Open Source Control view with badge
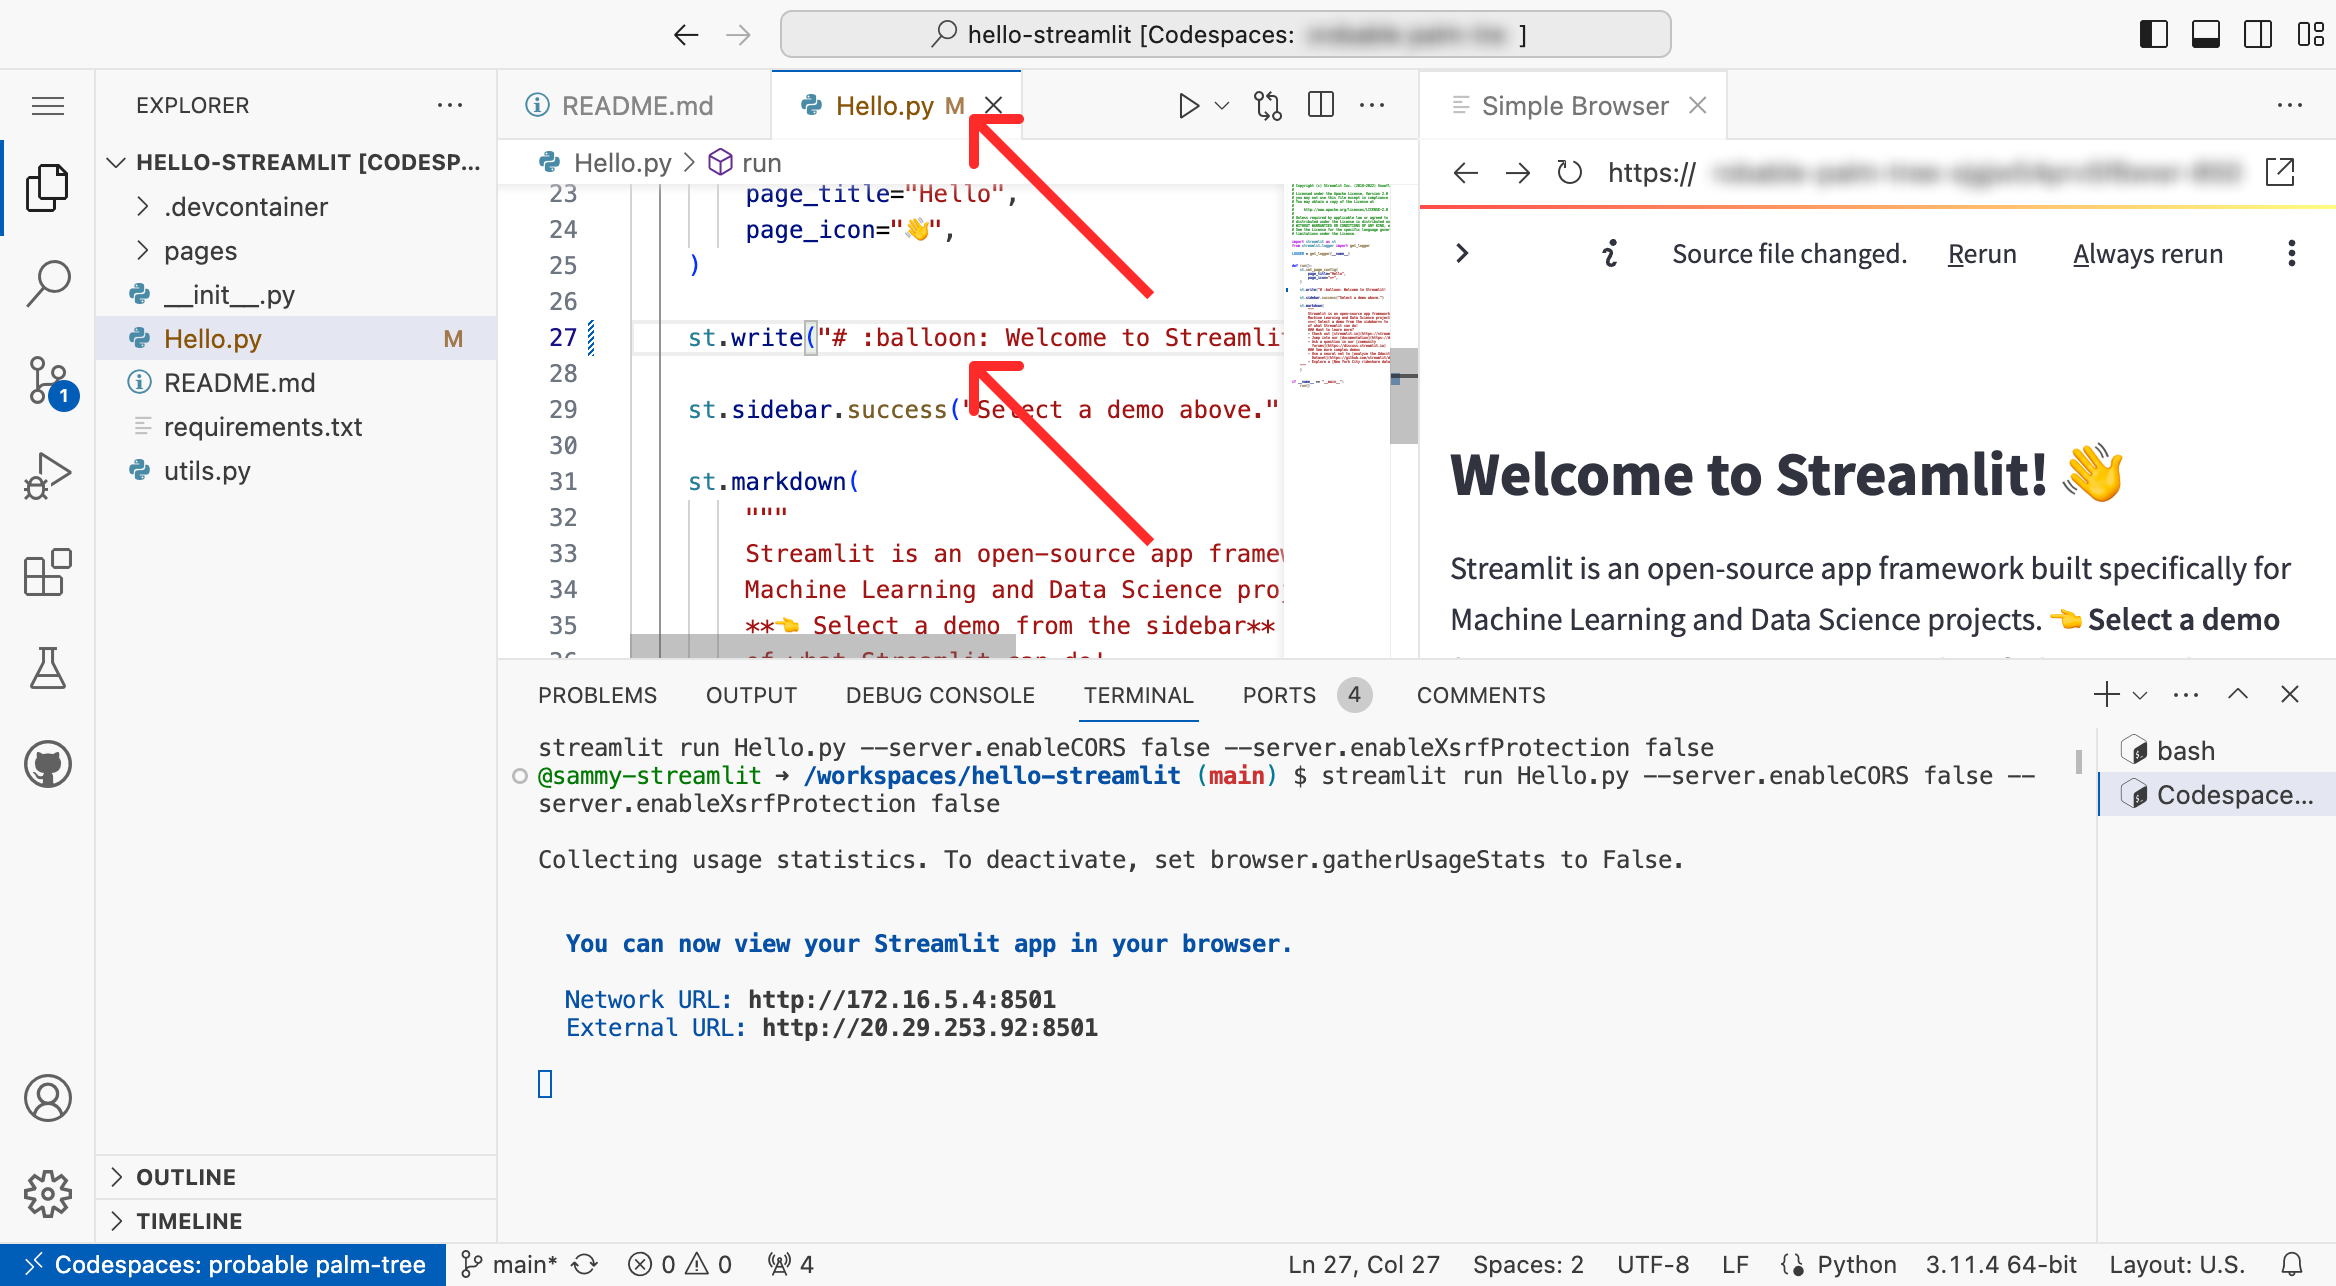 [x=47, y=381]
